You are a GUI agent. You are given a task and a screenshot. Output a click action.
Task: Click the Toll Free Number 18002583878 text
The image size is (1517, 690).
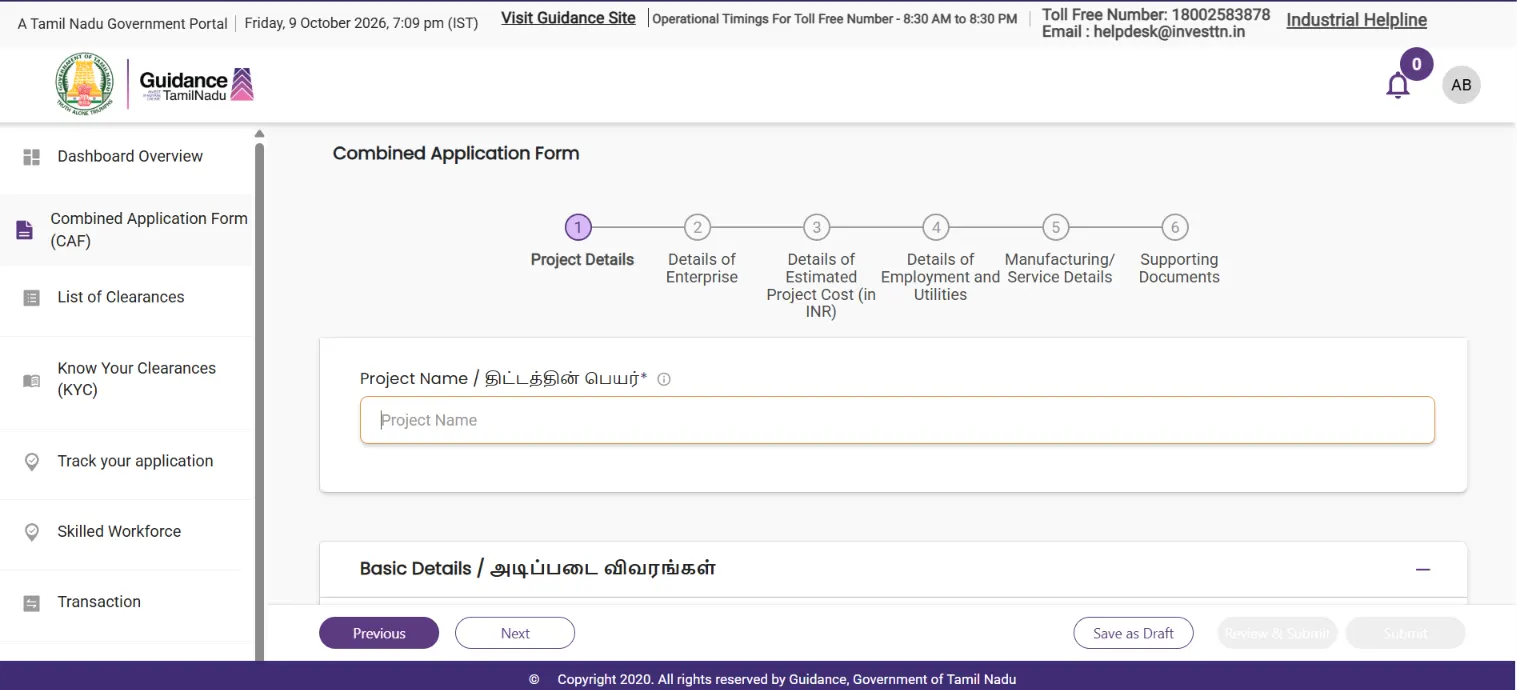[x=1156, y=15]
